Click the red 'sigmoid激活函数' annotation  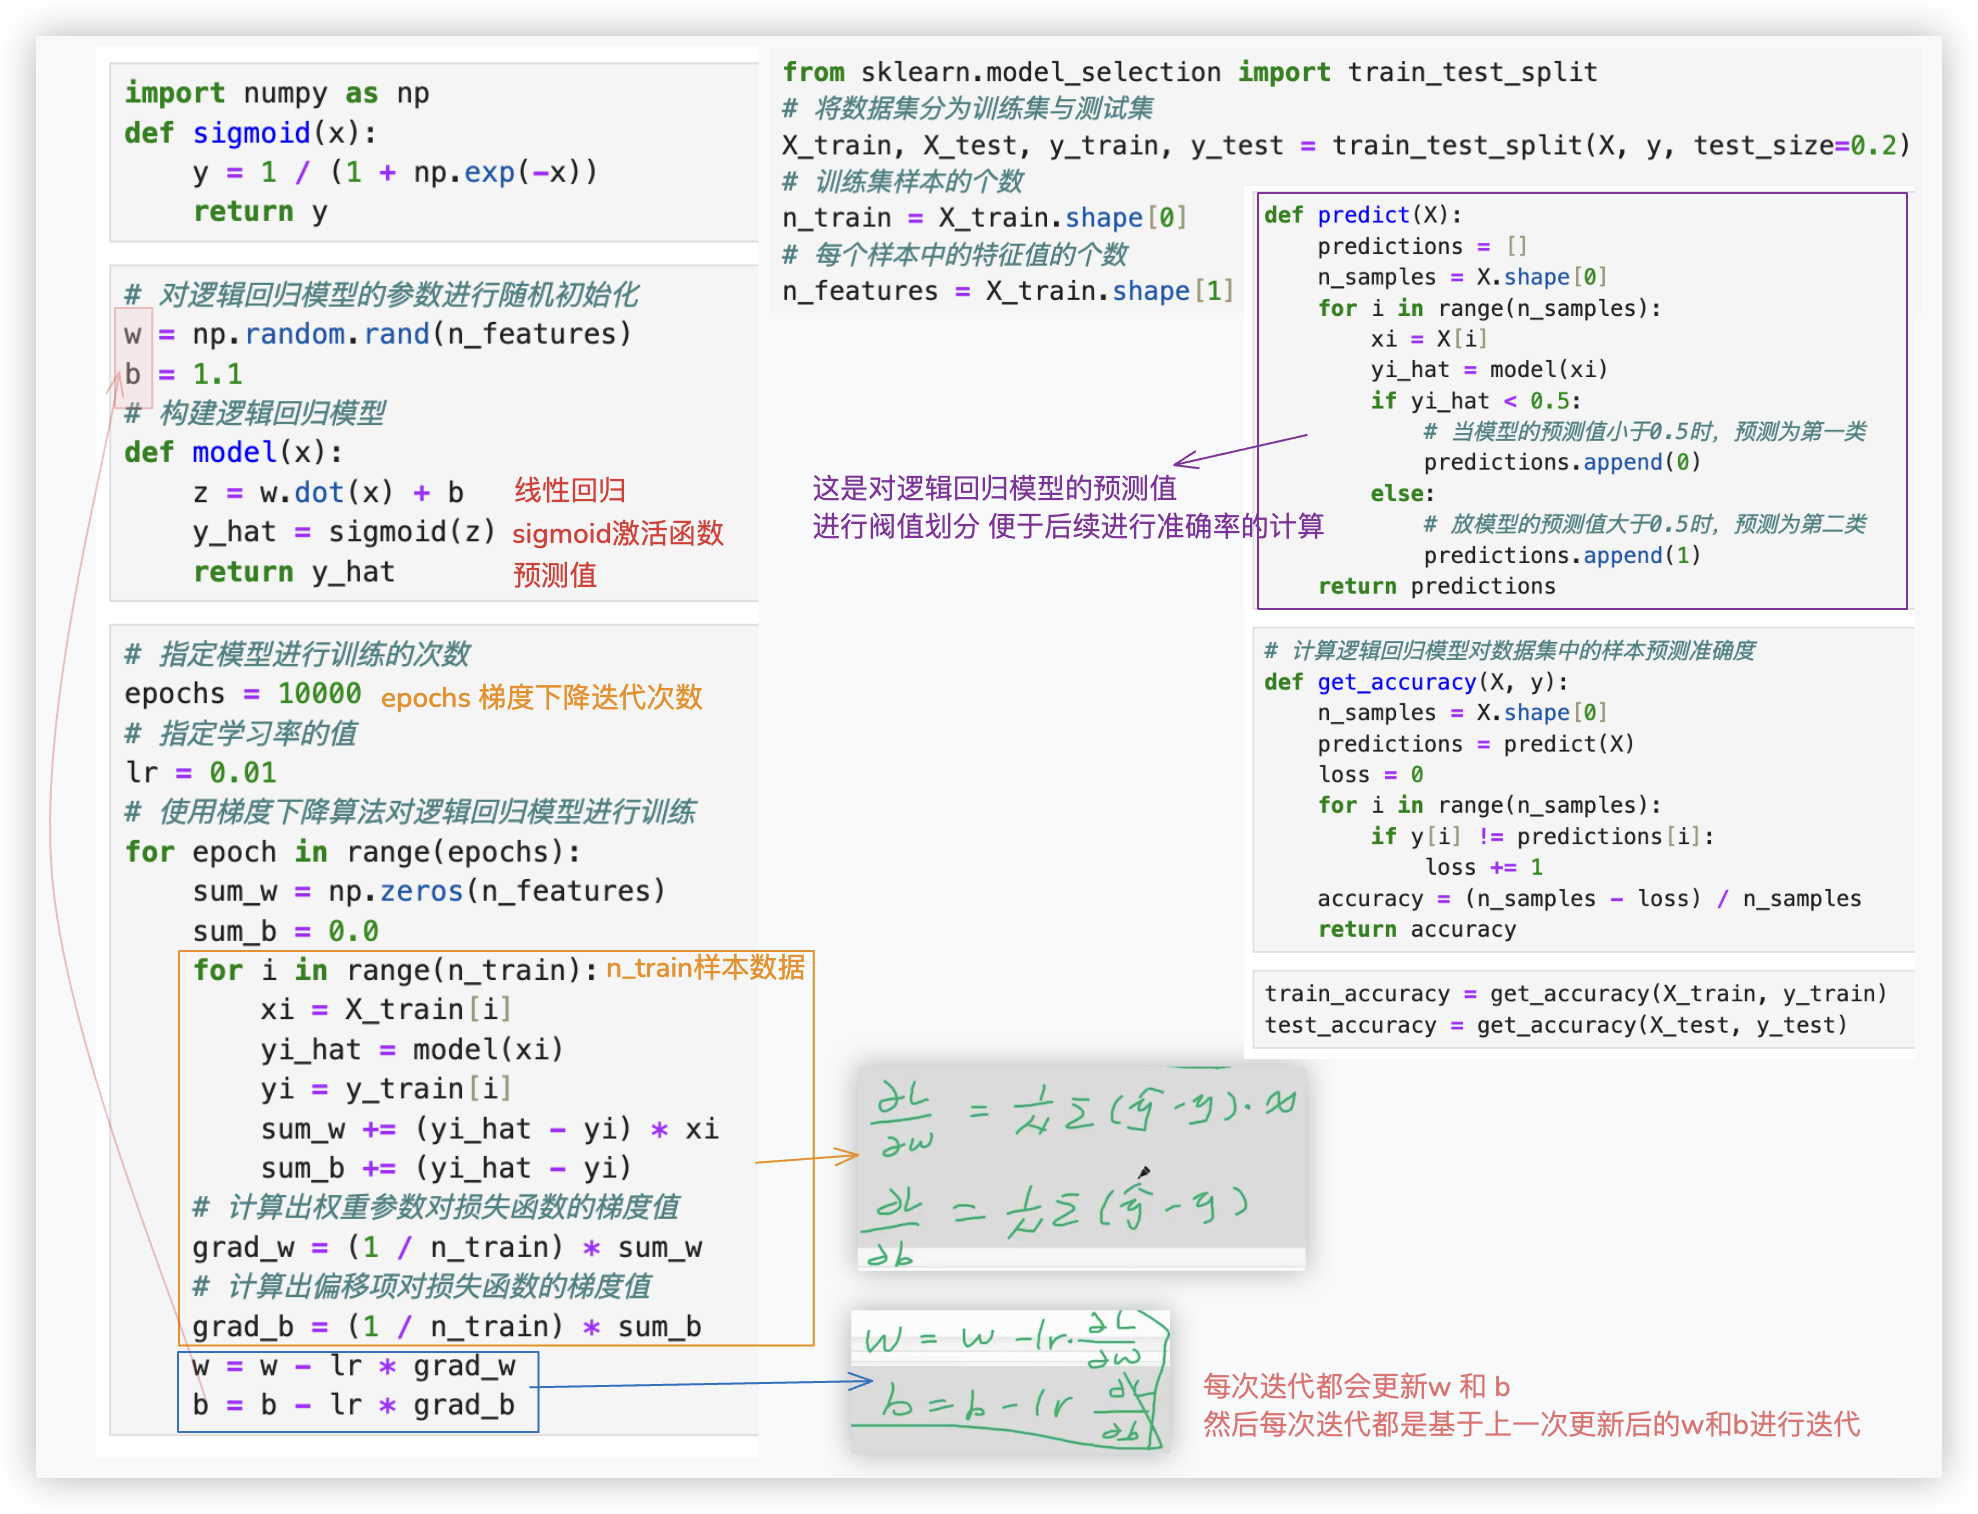(617, 533)
